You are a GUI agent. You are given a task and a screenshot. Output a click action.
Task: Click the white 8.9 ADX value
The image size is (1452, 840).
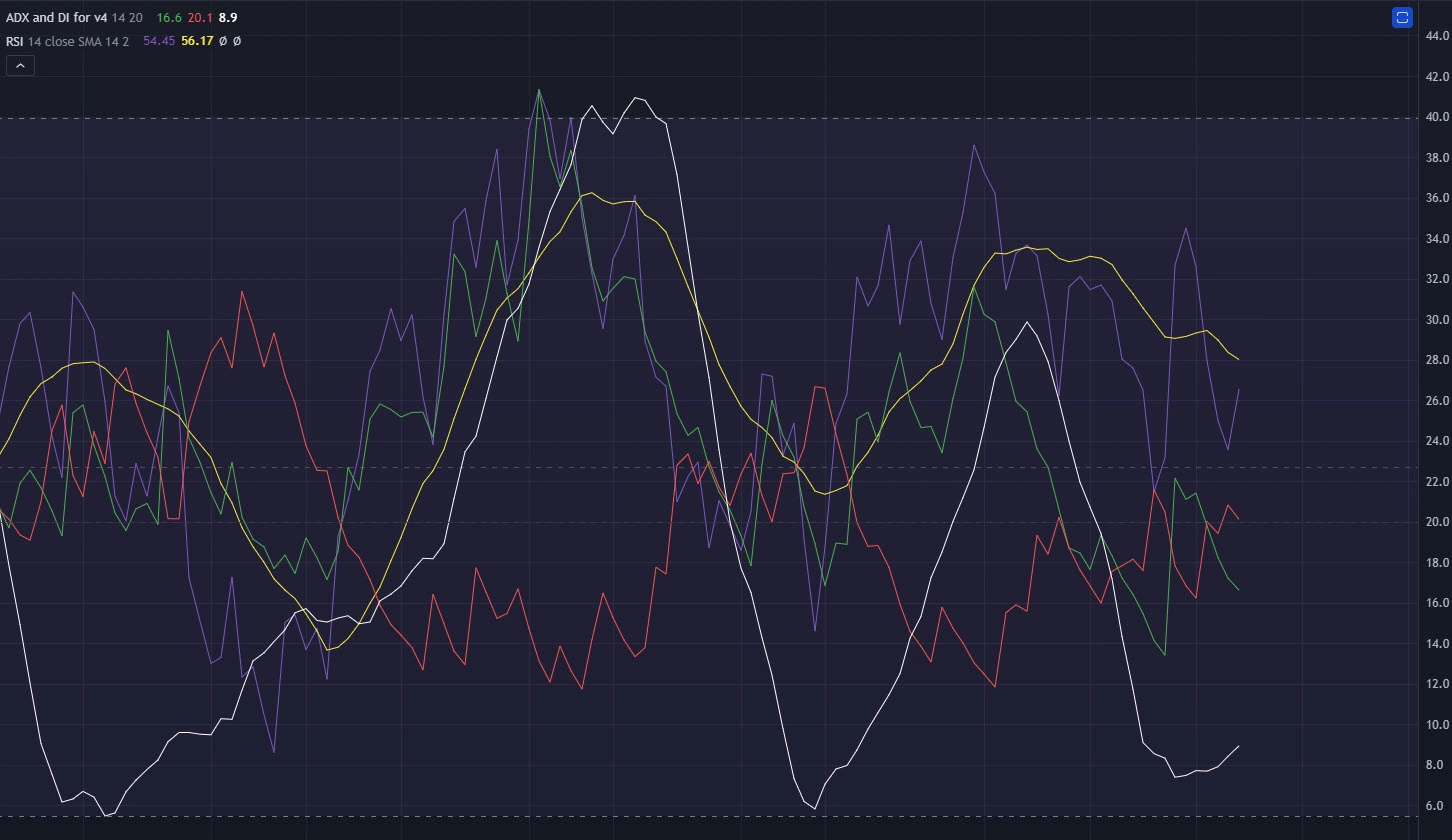(228, 18)
